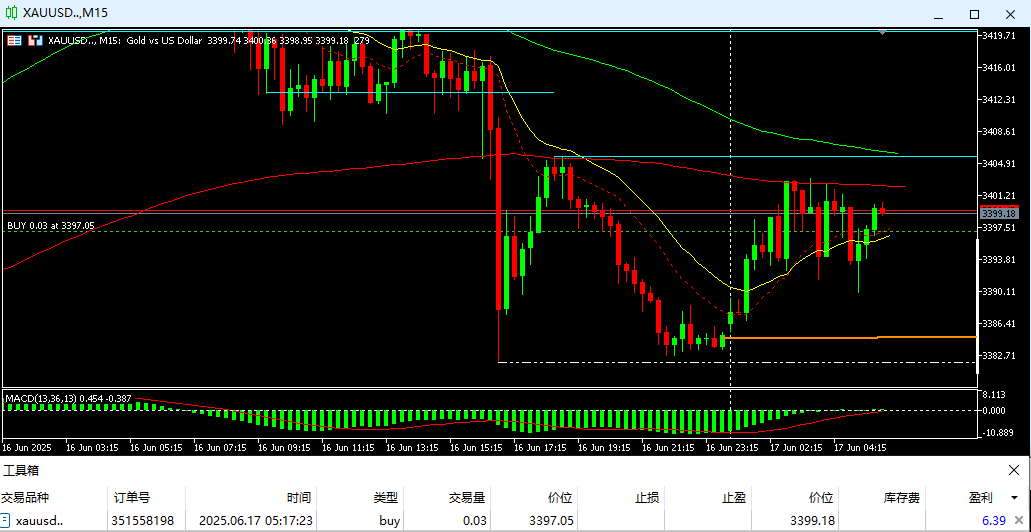Sort positions by 时间 column header
This screenshot has height=532, width=1031.
[298, 497]
